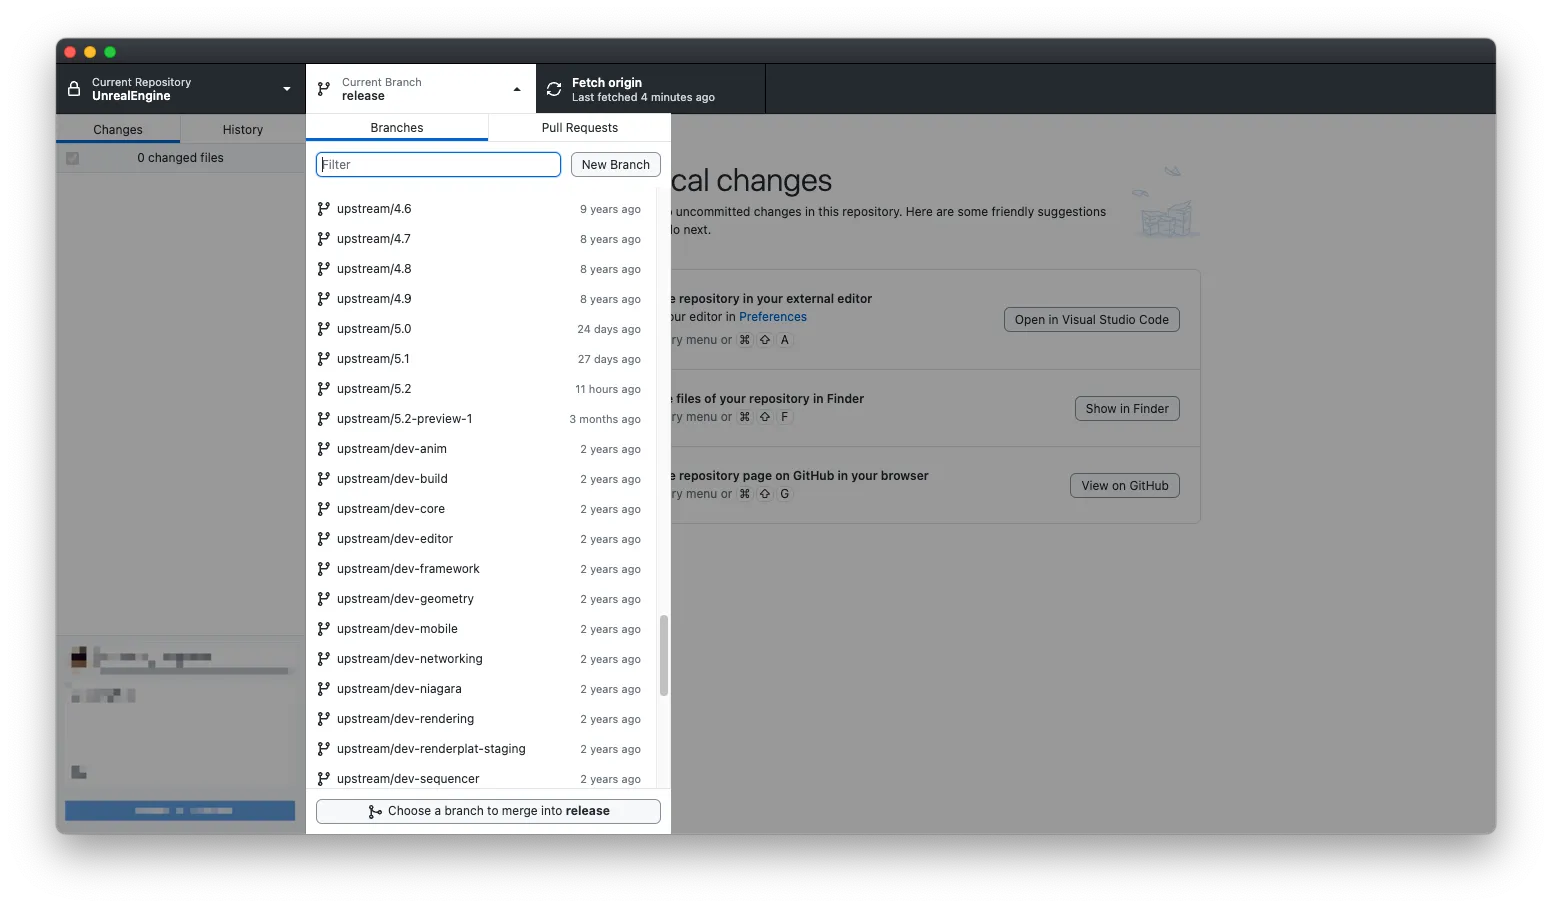
Task: Open the Preferences link
Action: [x=772, y=317]
